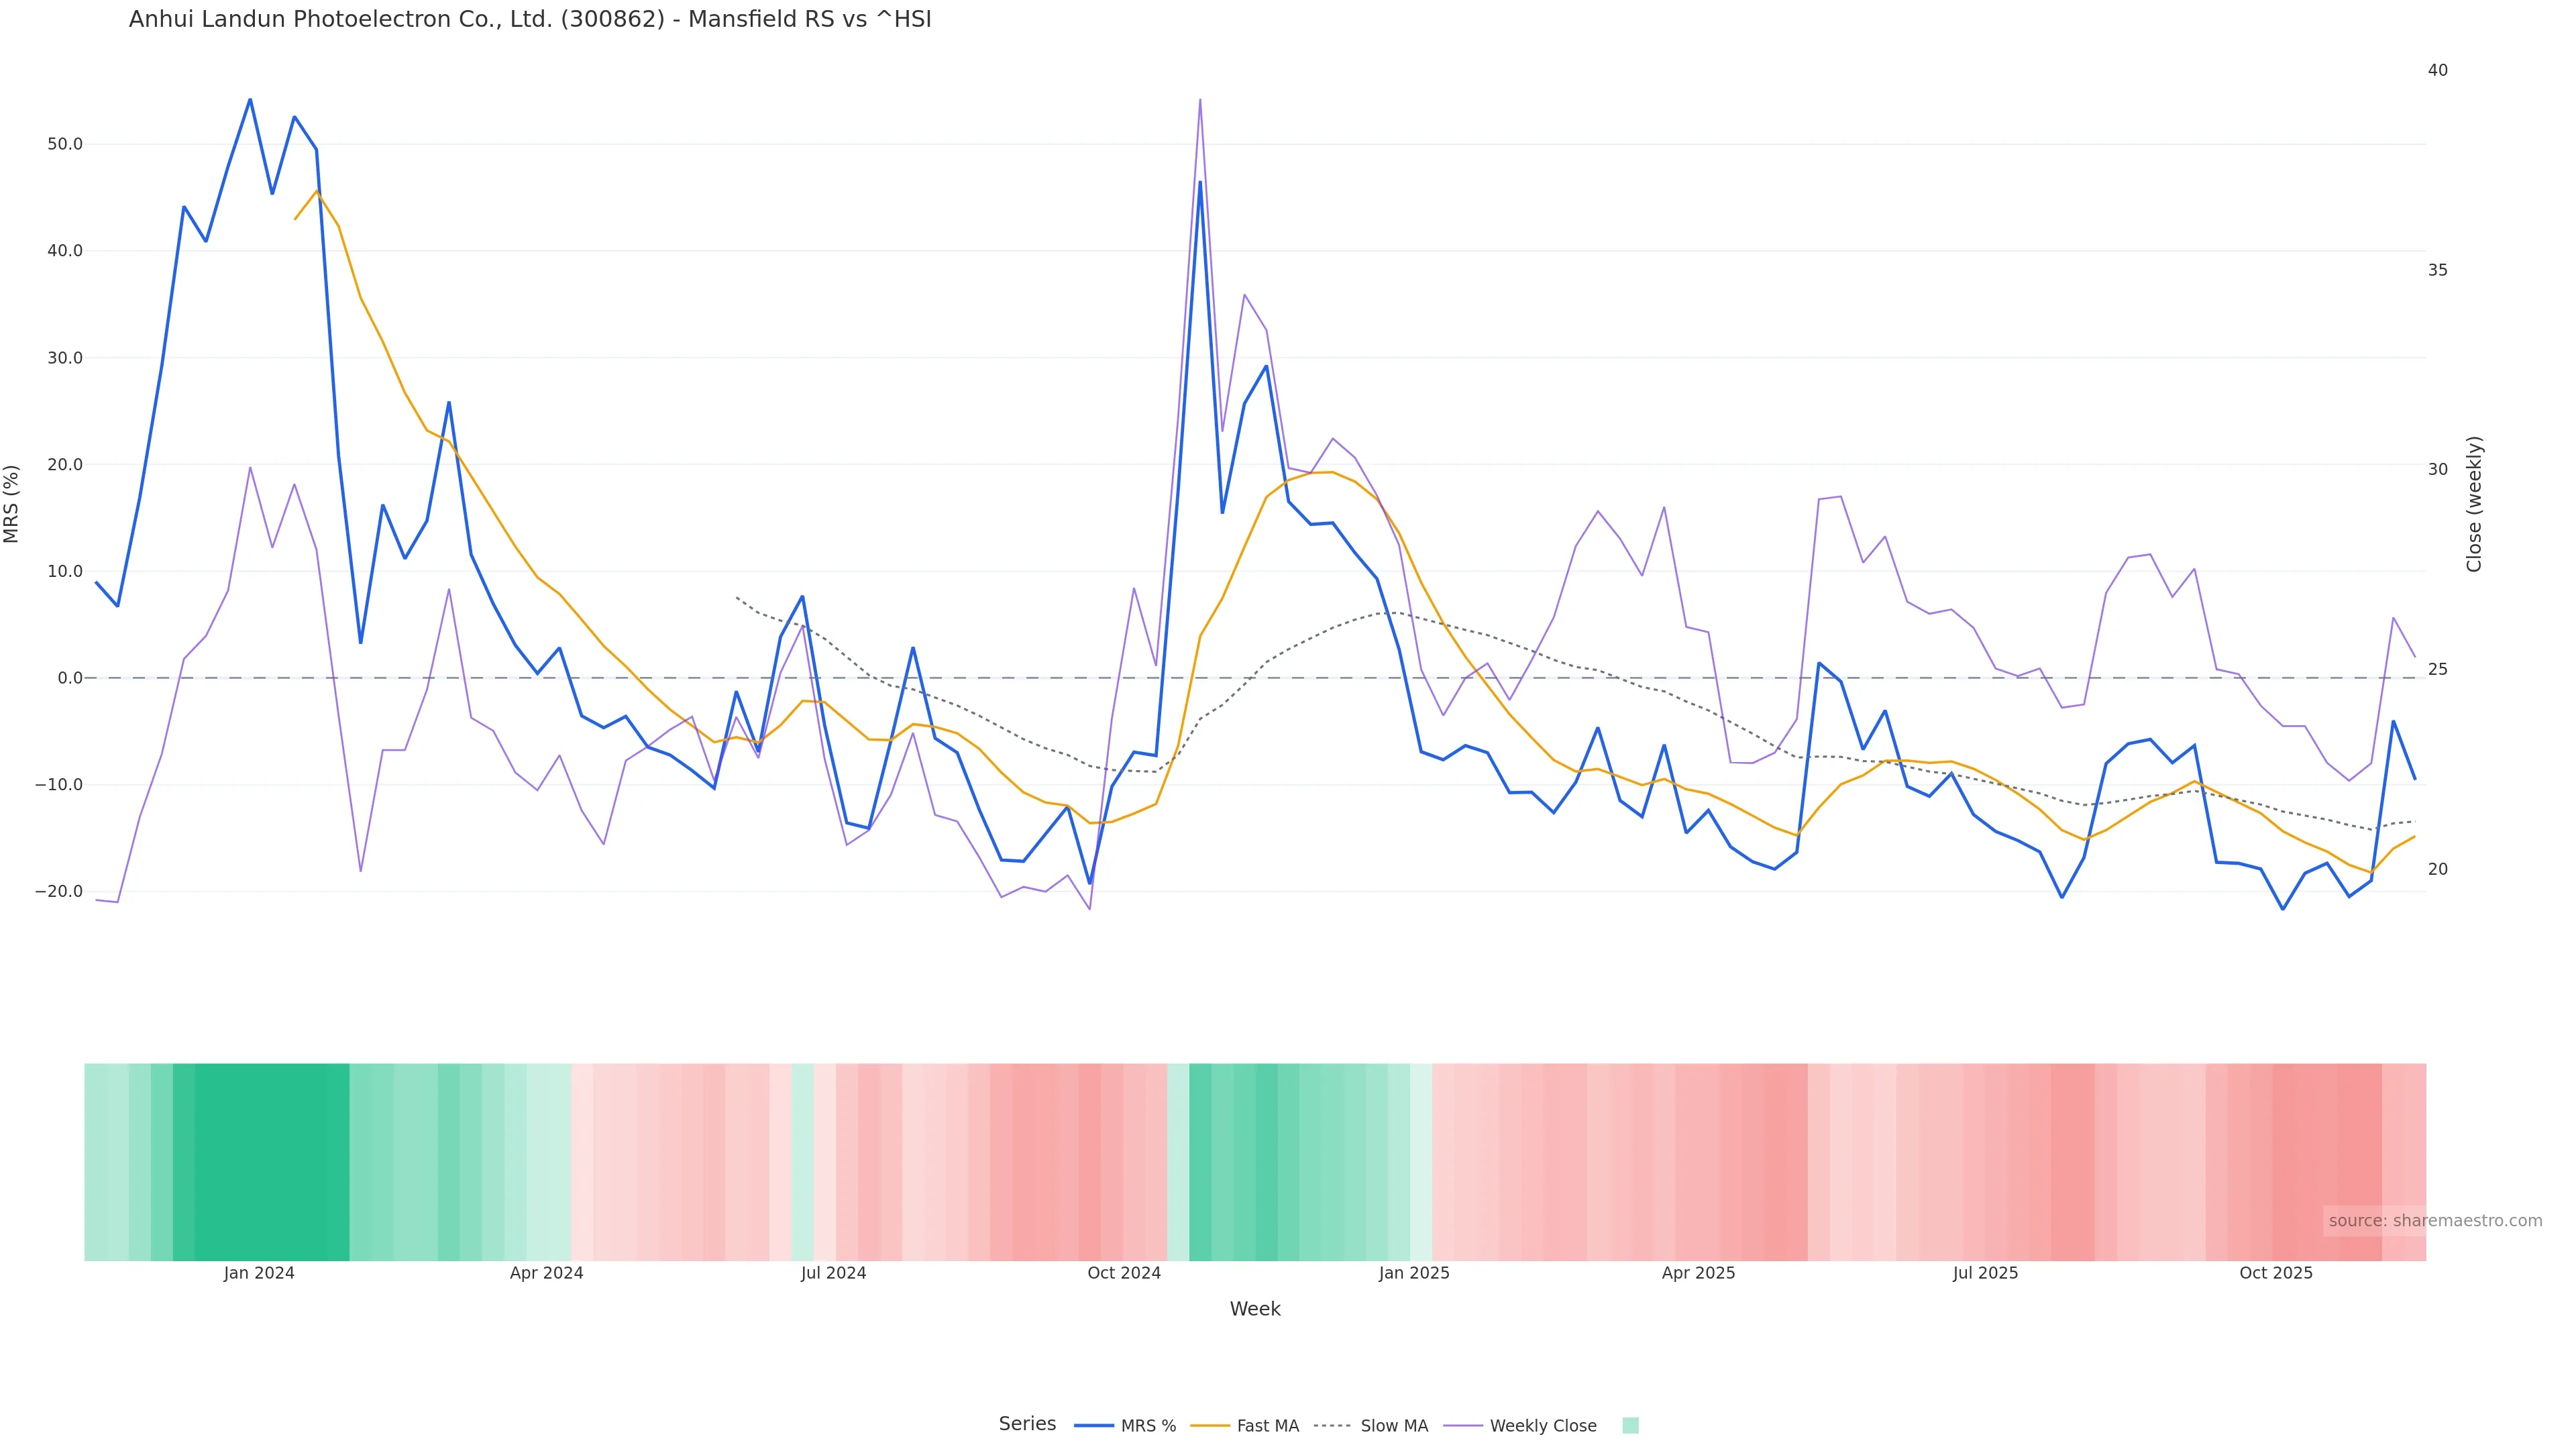
Task: Click the Jul 2024 x-axis label
Action: pyautogui.click(x=833, y=1273)
